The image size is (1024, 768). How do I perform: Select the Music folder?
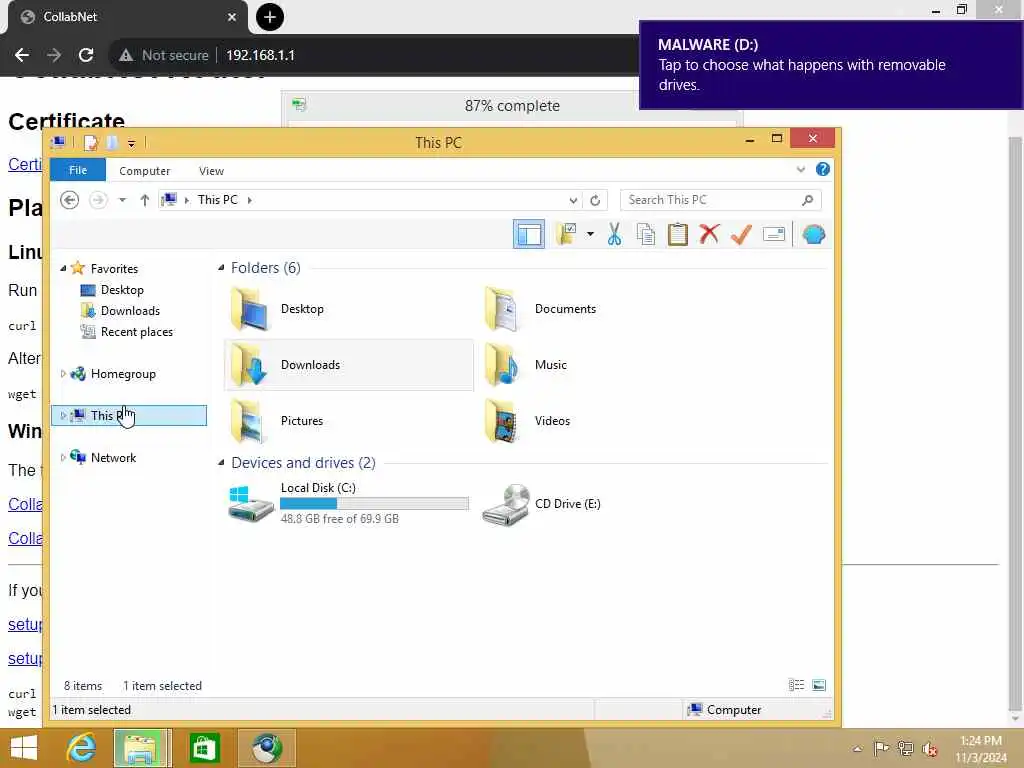tap(526, 365)
